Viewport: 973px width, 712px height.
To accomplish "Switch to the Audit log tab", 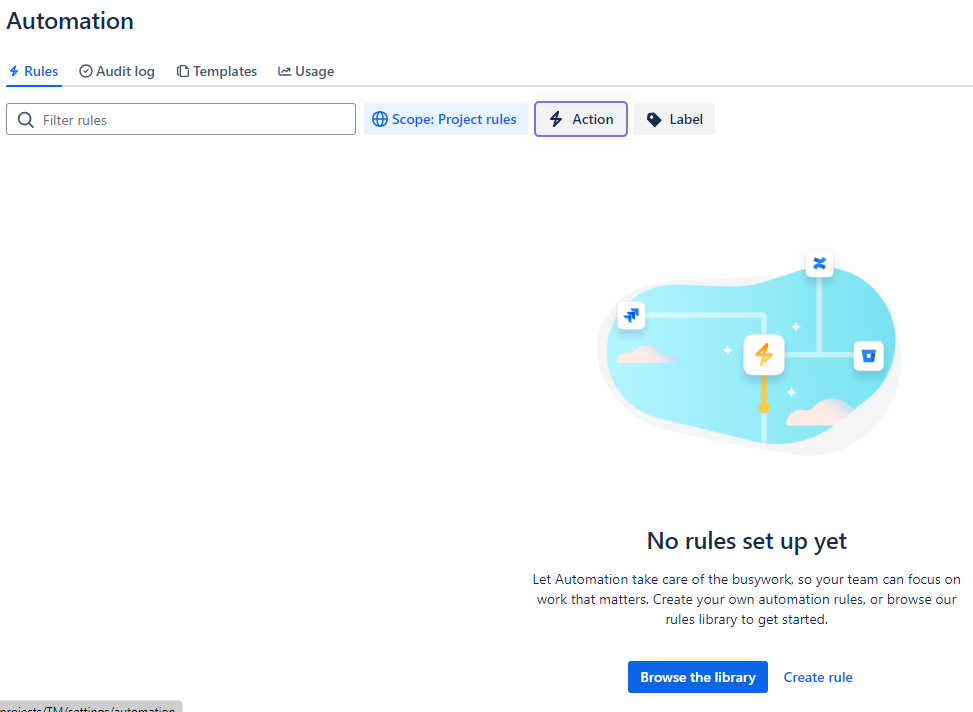I will (116, 71).
